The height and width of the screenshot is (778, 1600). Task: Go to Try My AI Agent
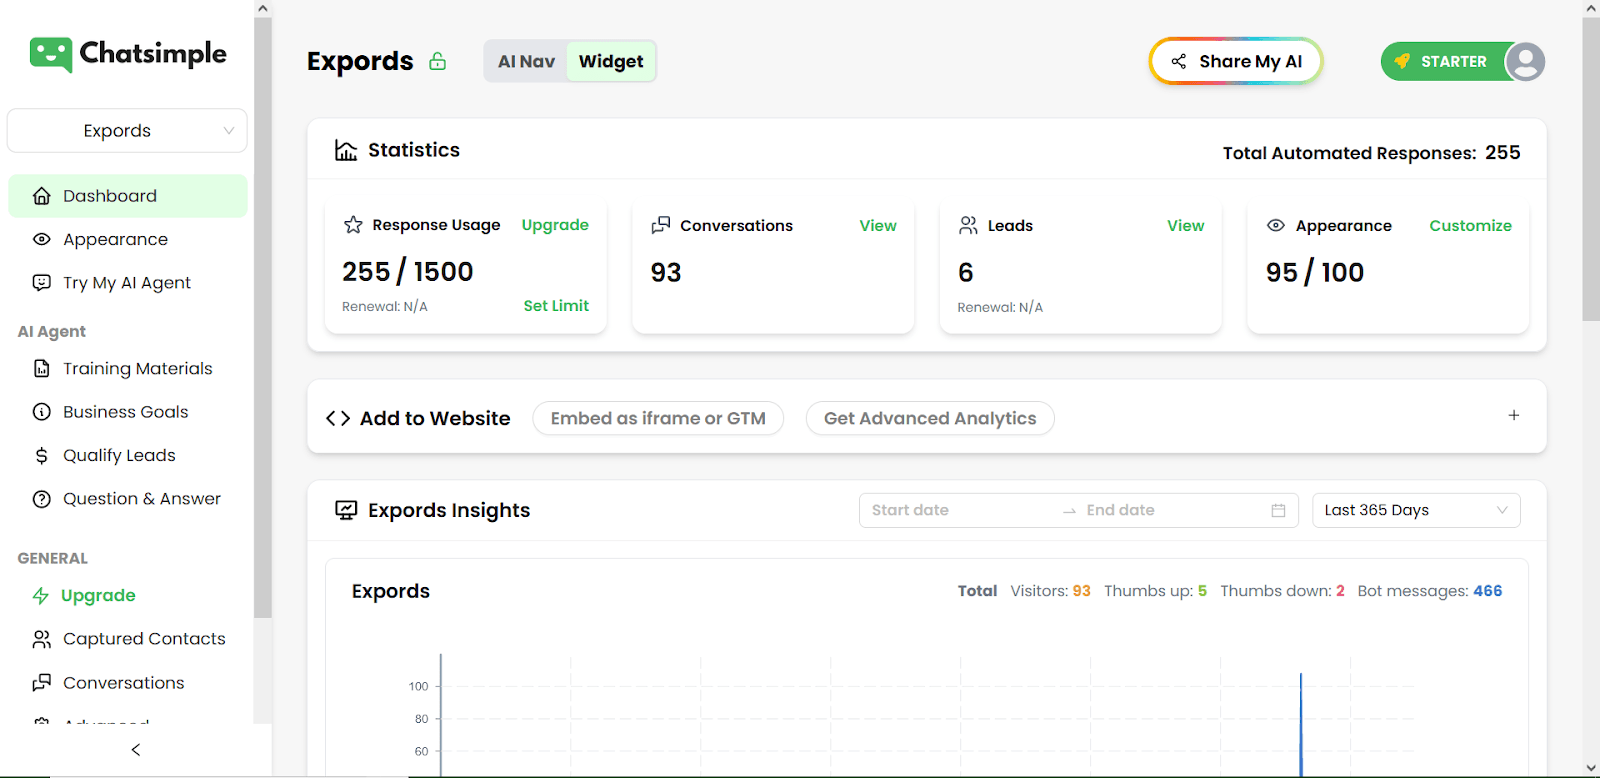(x=128, y=282)
